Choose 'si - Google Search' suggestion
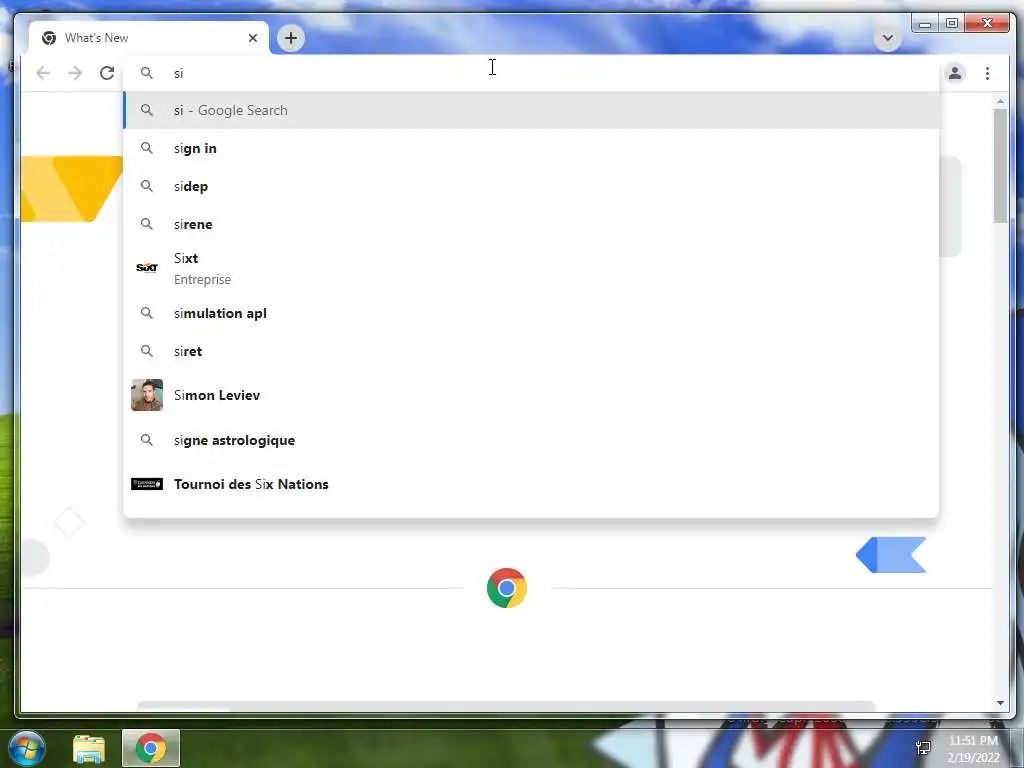Screen dimensions: 1024x768 (531, 110)
